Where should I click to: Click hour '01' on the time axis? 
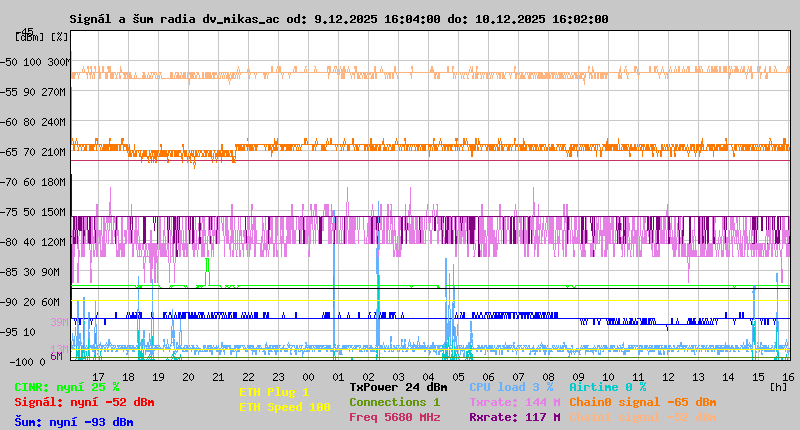tap(339, 377)
